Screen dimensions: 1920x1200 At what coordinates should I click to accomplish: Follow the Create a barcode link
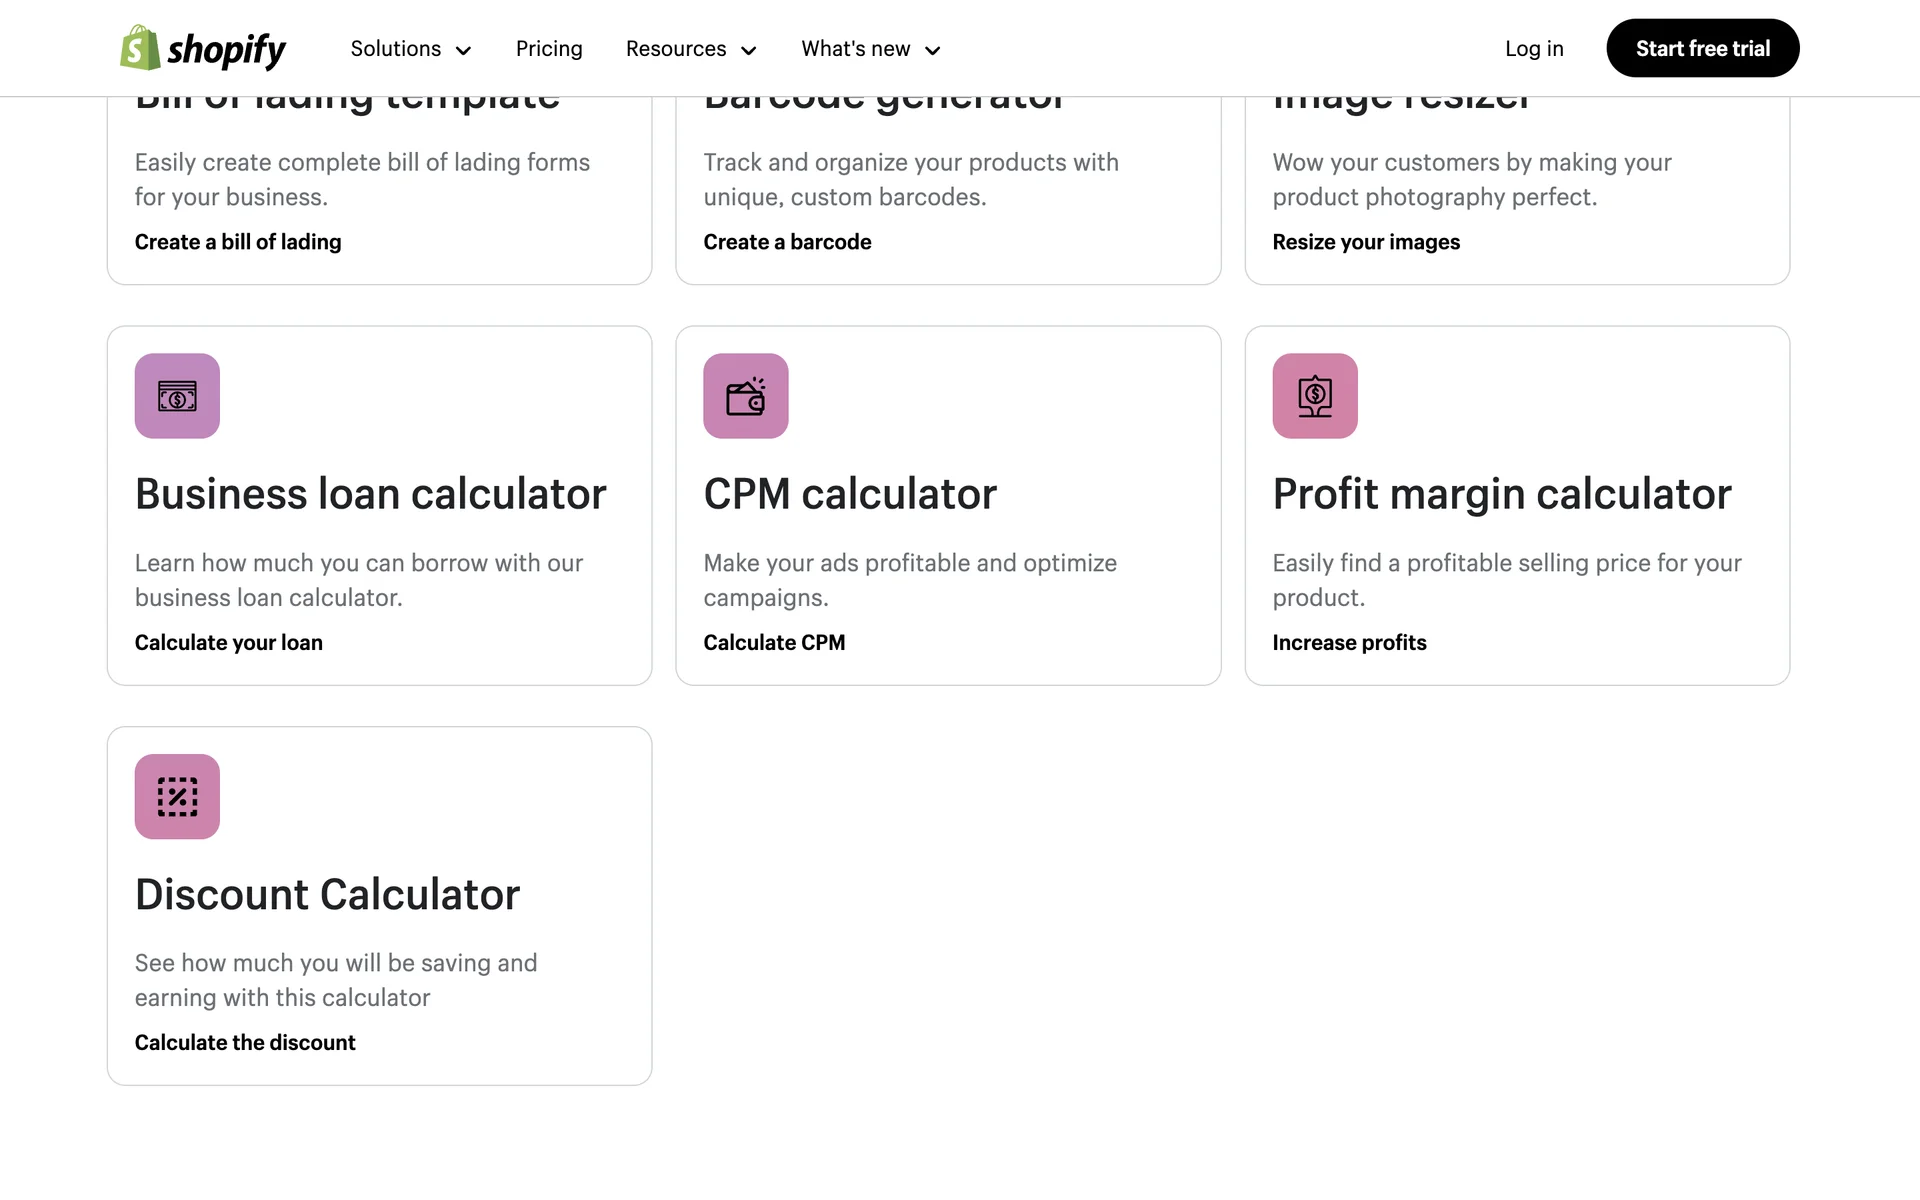coord(787,242)
